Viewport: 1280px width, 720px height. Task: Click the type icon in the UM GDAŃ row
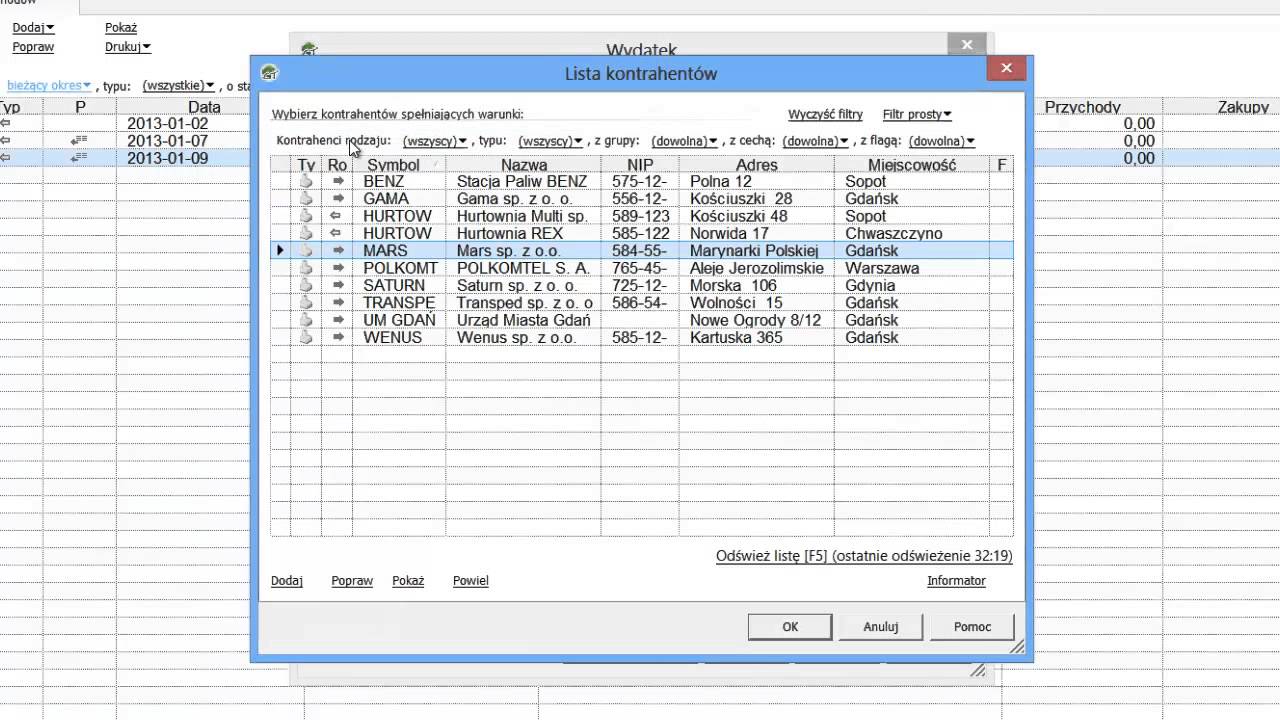coord(306,320)
